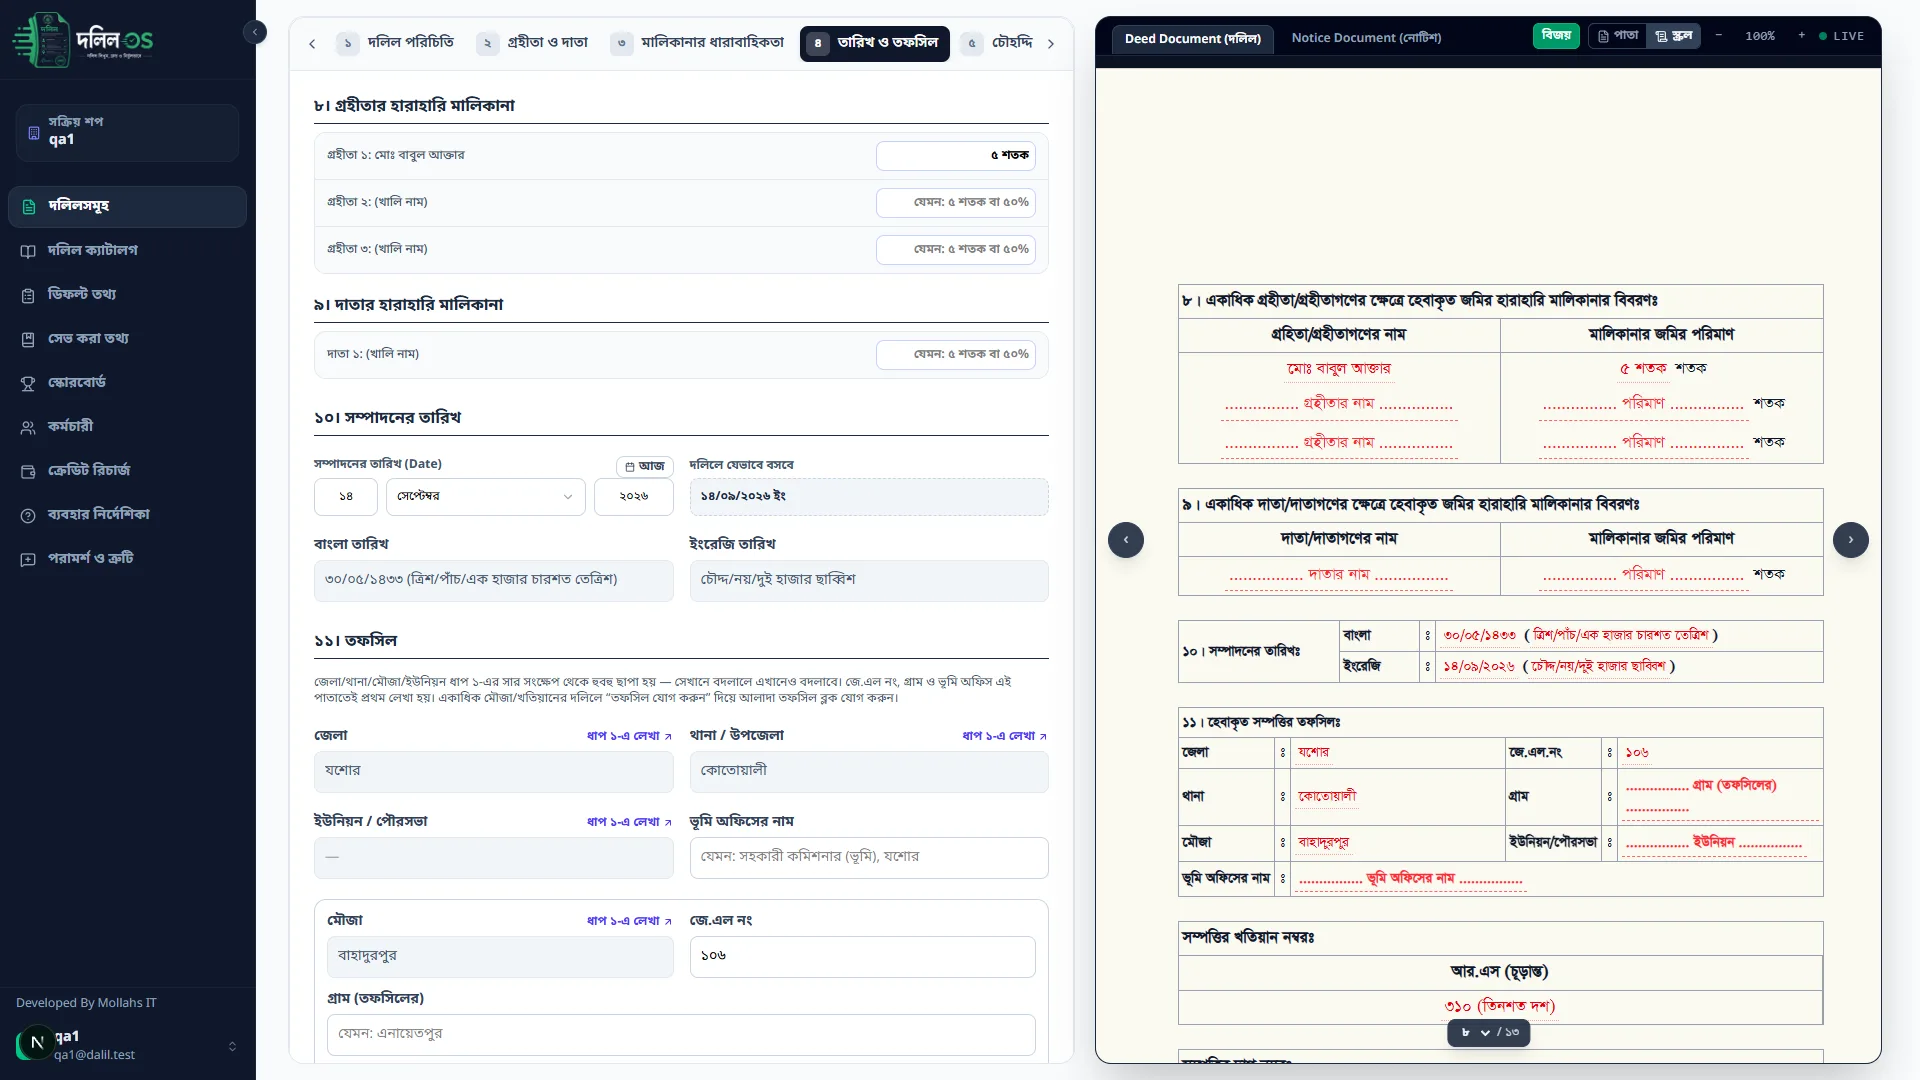Viewport: 1920px width, 1080px height.
Task: Switch preview to পাতা page mode
Action: click(1618, 36)
